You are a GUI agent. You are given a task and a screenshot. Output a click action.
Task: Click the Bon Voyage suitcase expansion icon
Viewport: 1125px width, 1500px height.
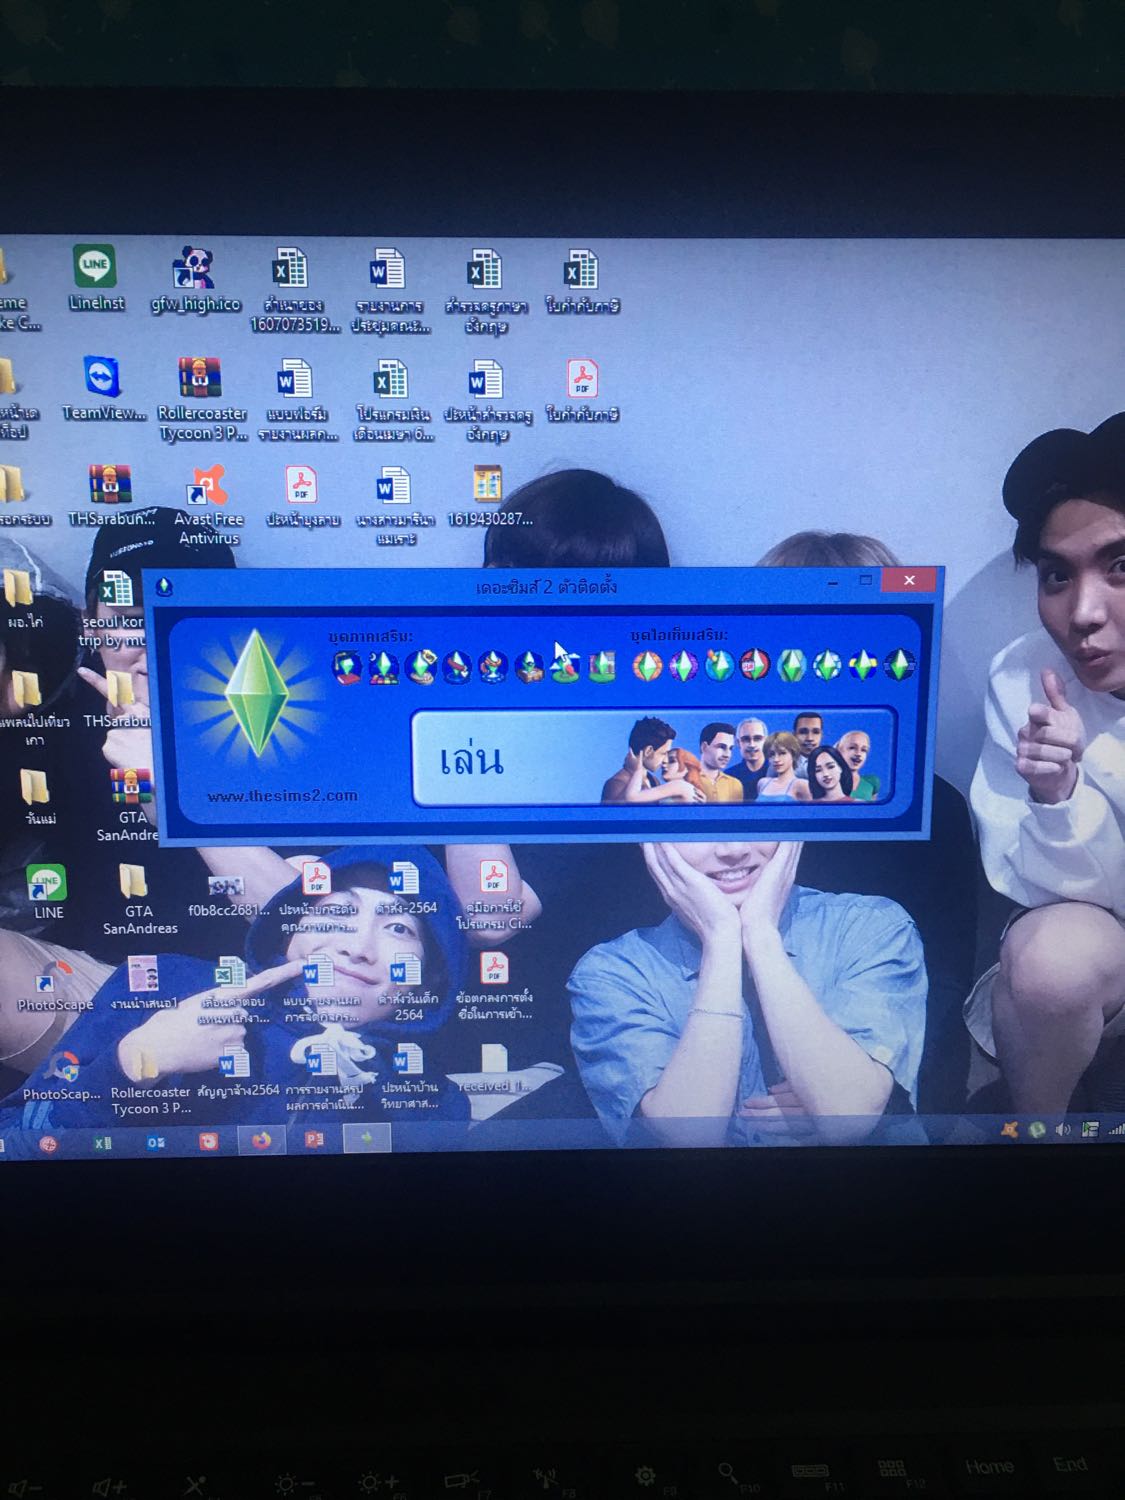click(529, 666)
